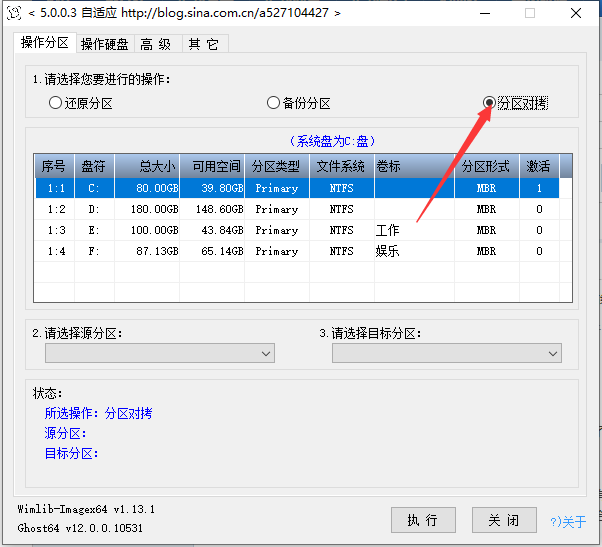Open the 其它 tab
Screen dimensions: 602x547
tap(203, 44)
